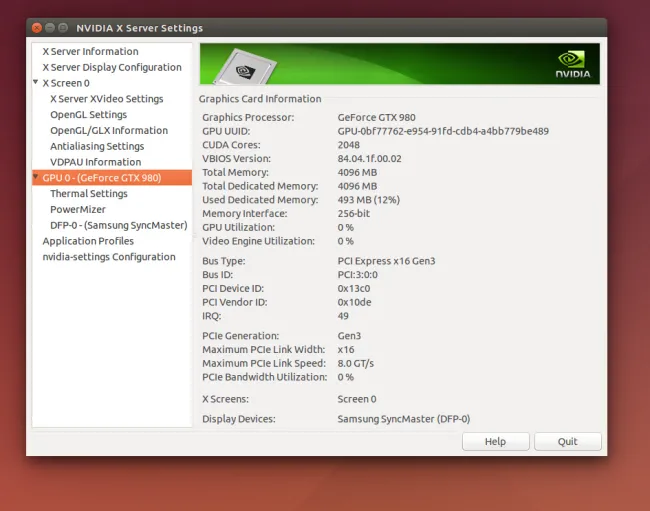Open OpenGL Settings page

[88, 114]
